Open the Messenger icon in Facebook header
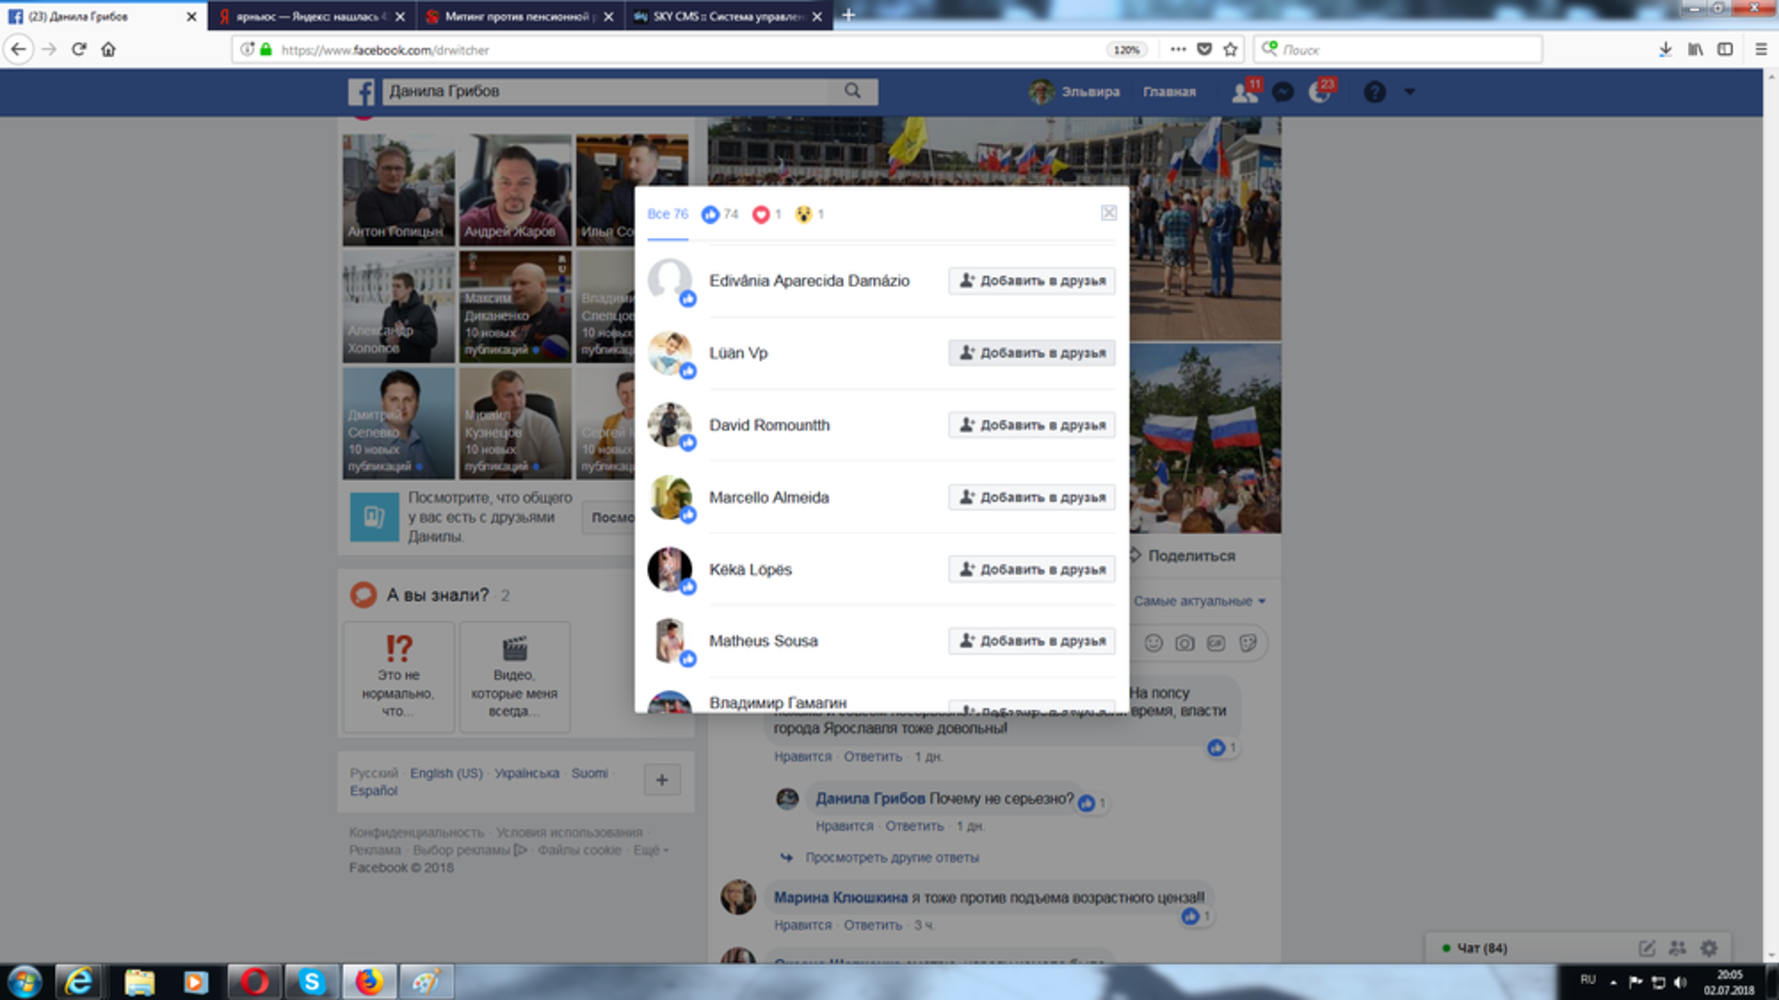The image size is (1779, 1000). point(1283,92)
